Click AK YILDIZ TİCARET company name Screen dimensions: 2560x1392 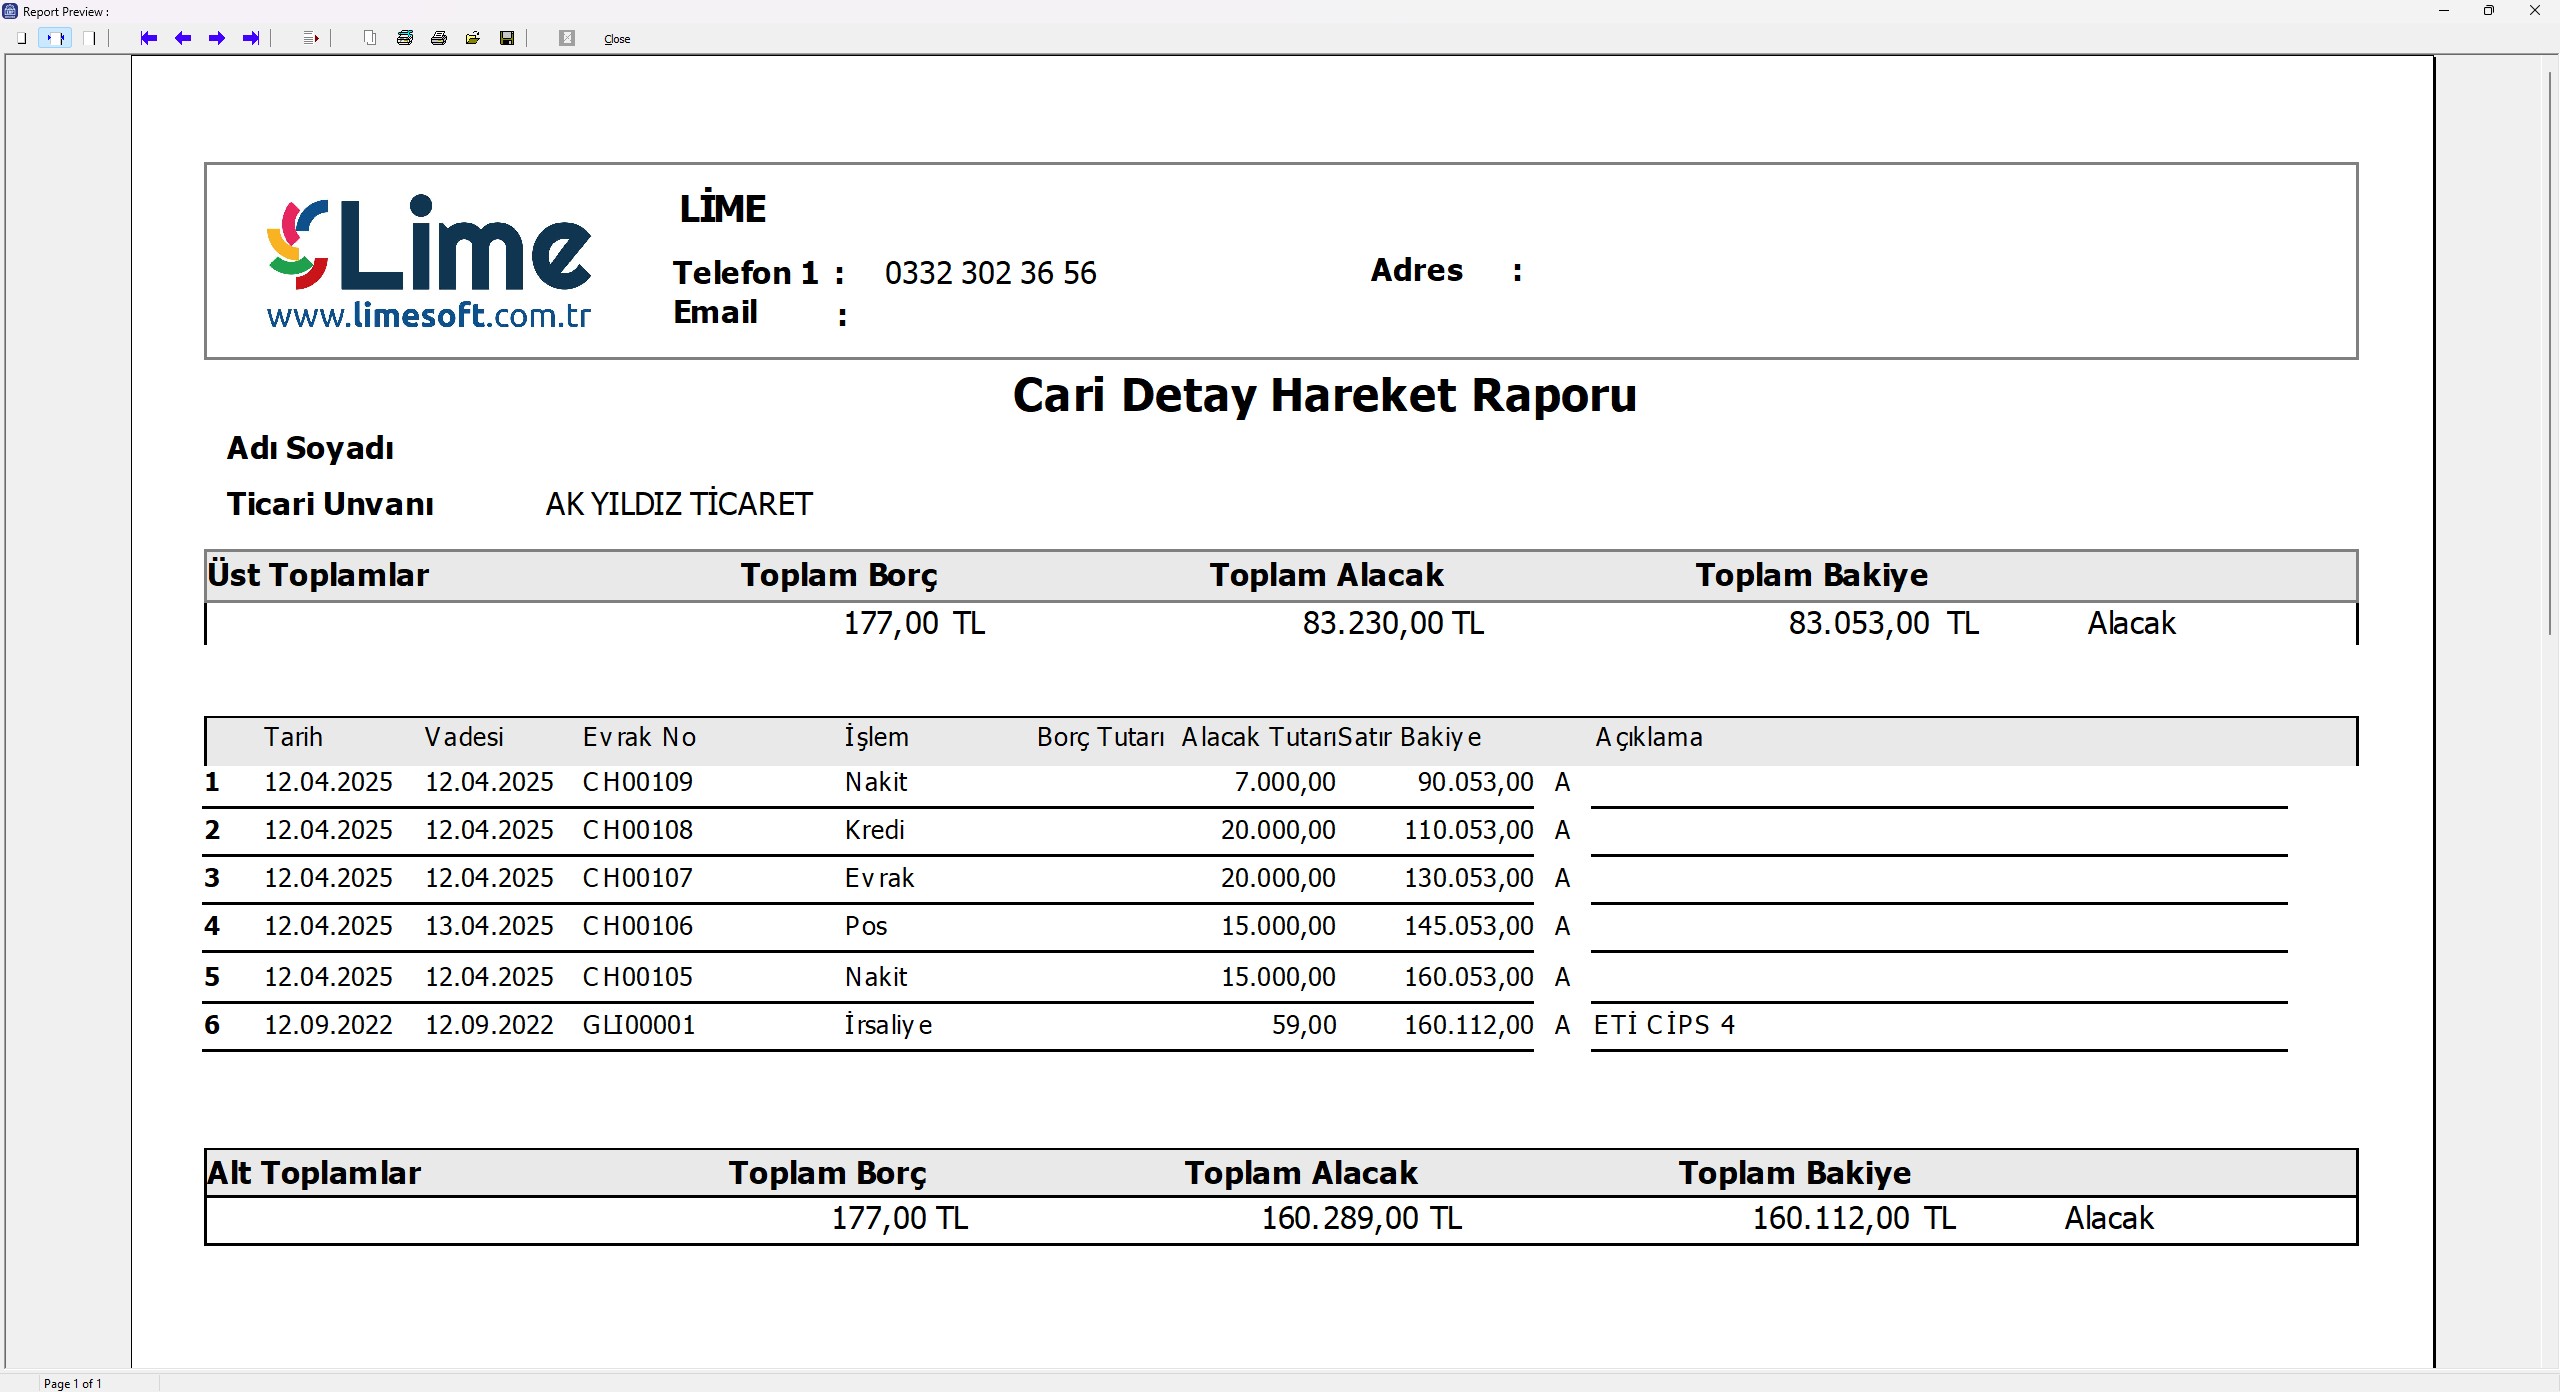679,504
